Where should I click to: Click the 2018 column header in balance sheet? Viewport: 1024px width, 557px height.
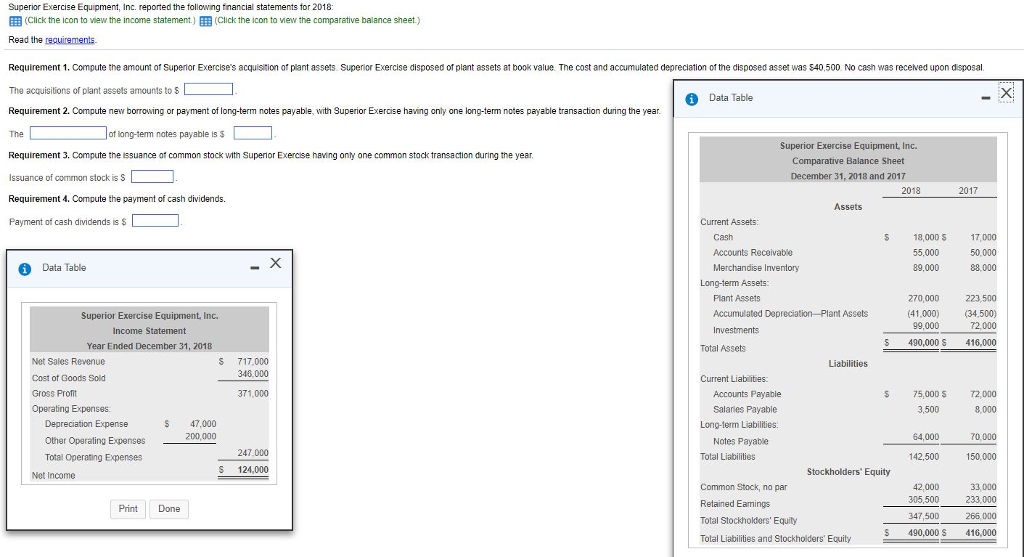click(911, 191)
